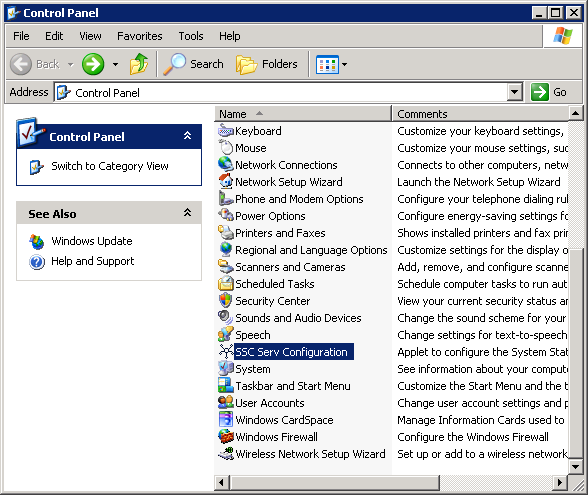
Task: Select the Scanners and Cameras icon
Action: [x=226, y=267]
